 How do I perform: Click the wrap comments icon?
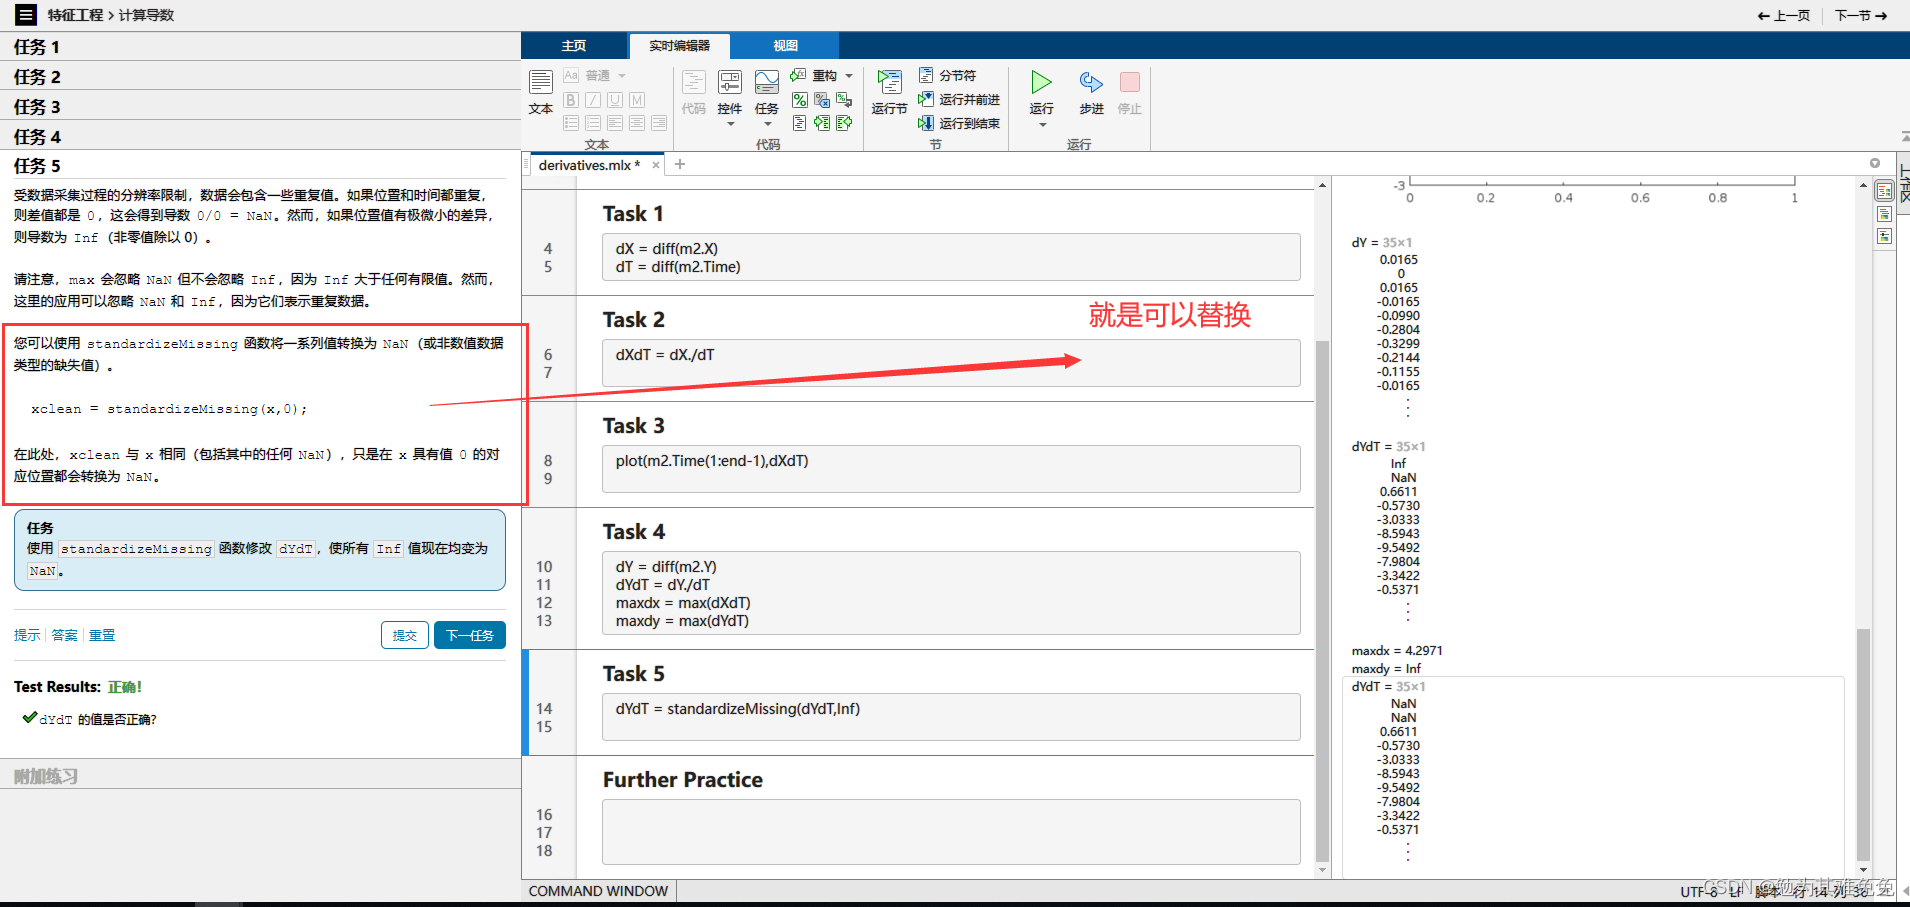[844, 100]
